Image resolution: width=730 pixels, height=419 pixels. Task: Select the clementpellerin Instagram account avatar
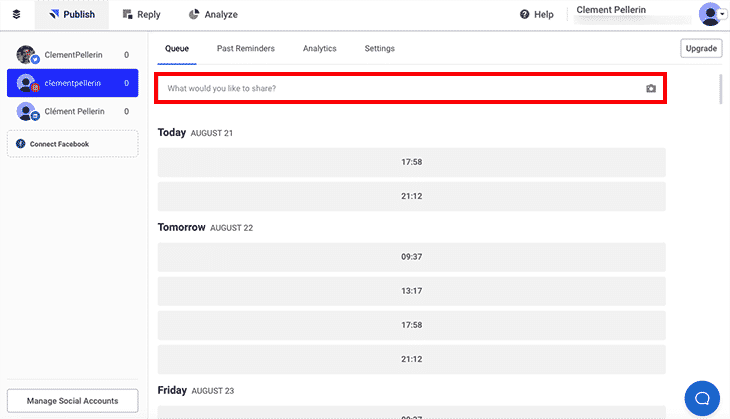point(27,84)
